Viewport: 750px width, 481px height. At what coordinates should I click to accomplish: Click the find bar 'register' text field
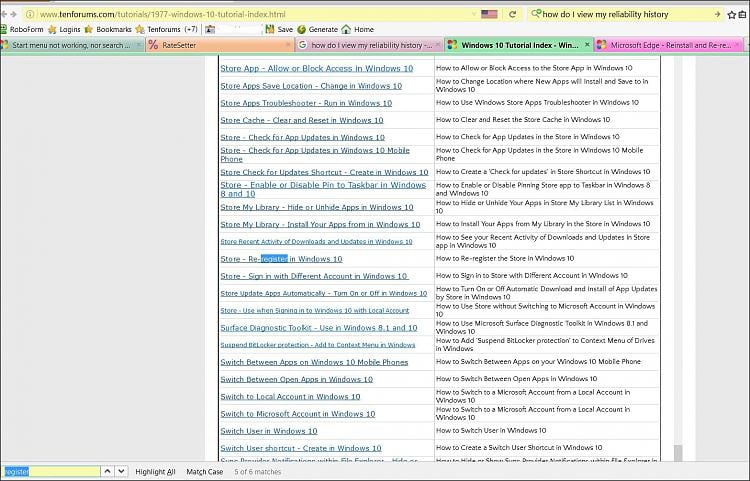[x=52, y=471]
